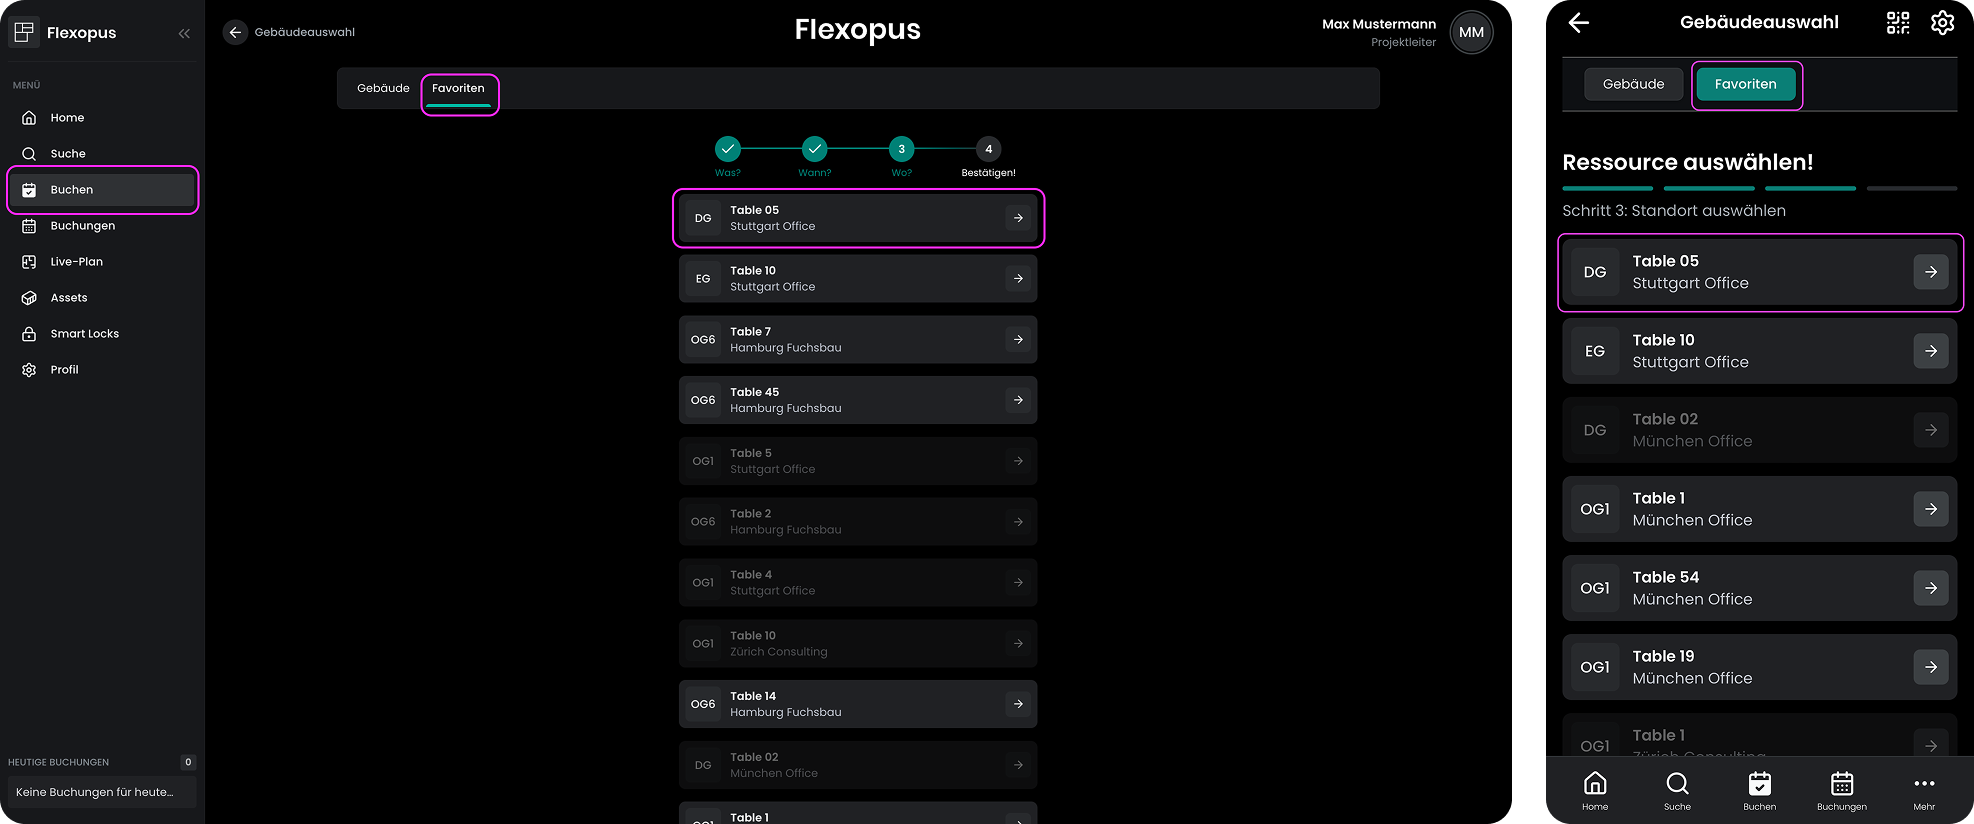The width and height of the screenshot is (1974, 824).
Task: Open Suche in the left sidebar
Action: (67, 154)
